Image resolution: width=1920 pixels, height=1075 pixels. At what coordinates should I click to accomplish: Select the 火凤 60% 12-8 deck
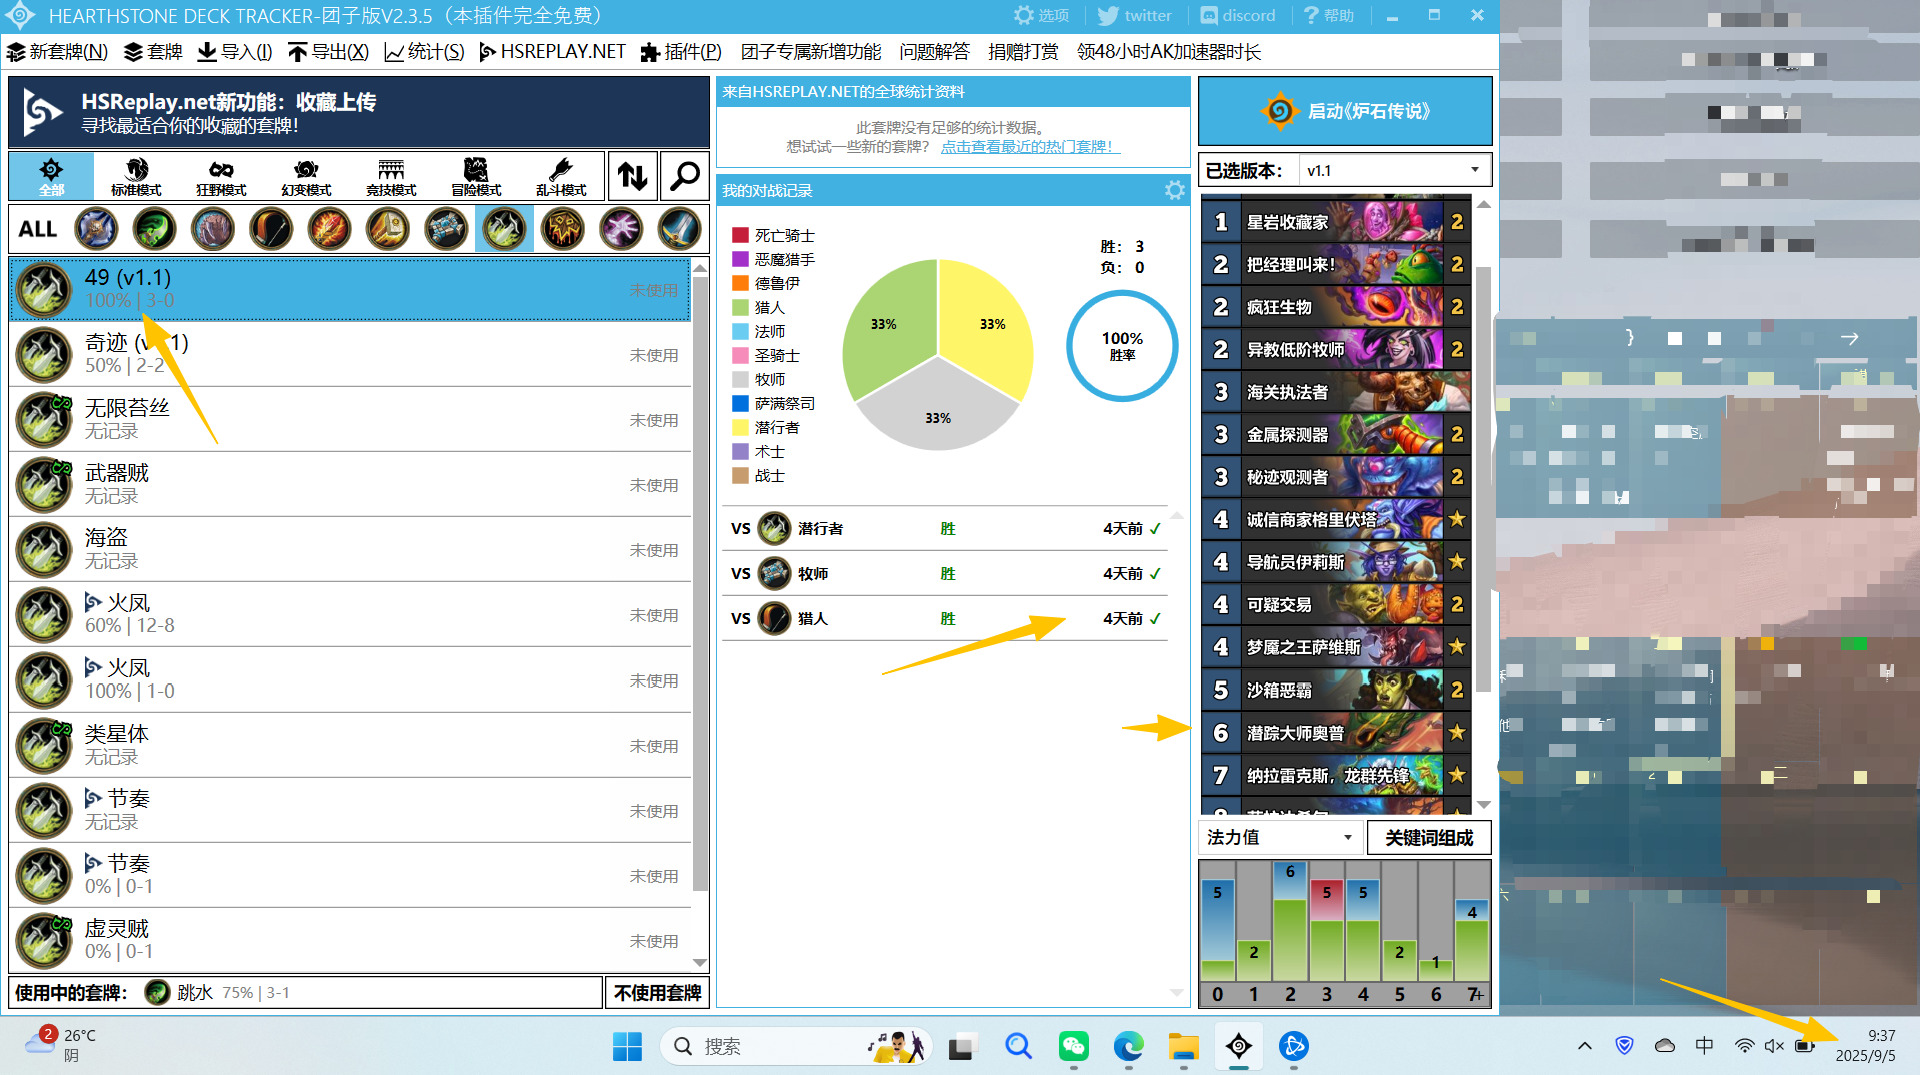tap(350, 614)
